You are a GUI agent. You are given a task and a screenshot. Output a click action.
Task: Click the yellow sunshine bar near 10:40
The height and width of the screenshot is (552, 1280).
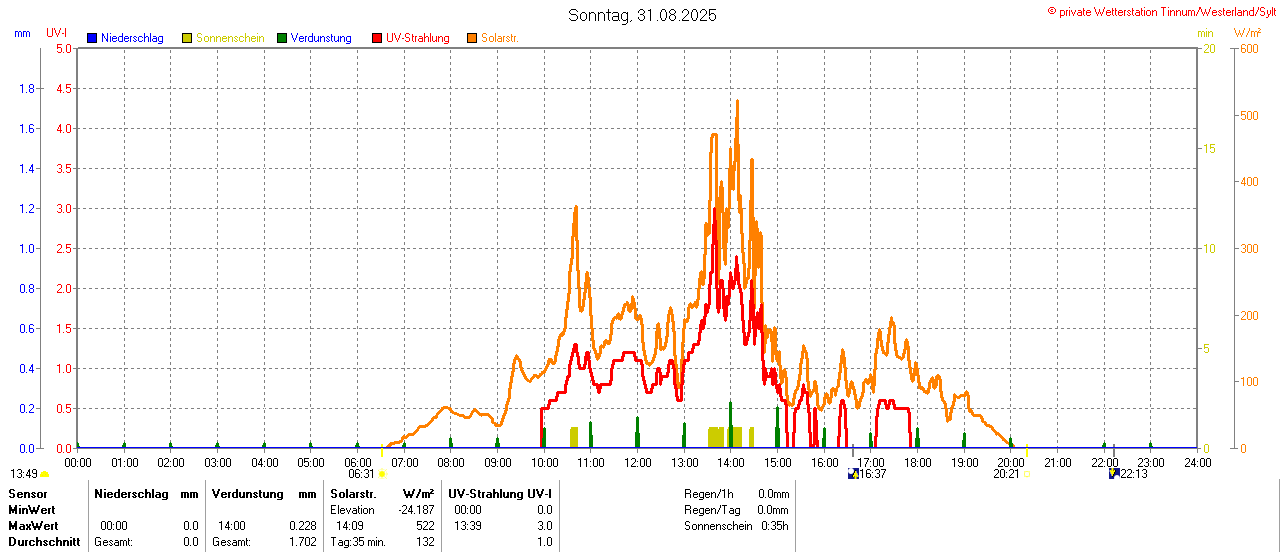point(574,437)
